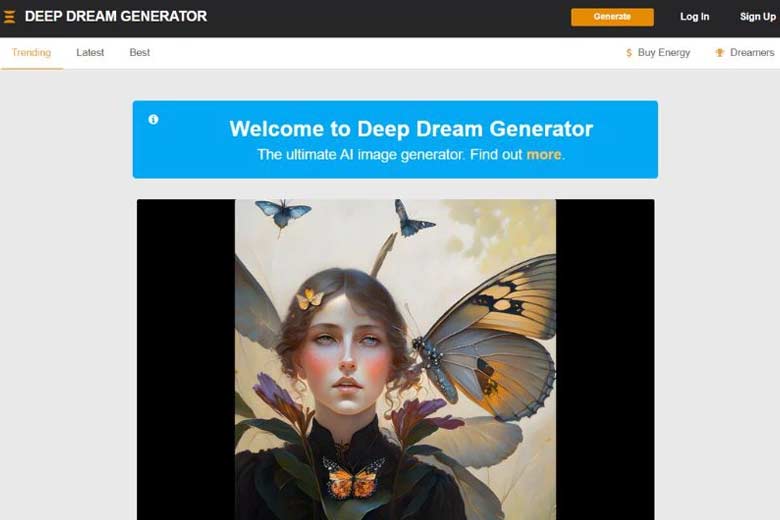
Task: Click the orange hamburger menu icon
Action: [x=9, y=17]
